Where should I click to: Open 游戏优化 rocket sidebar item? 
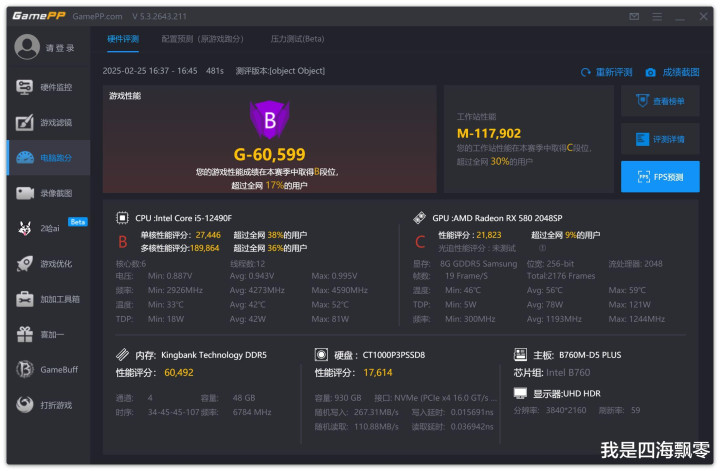coord(48,264)
